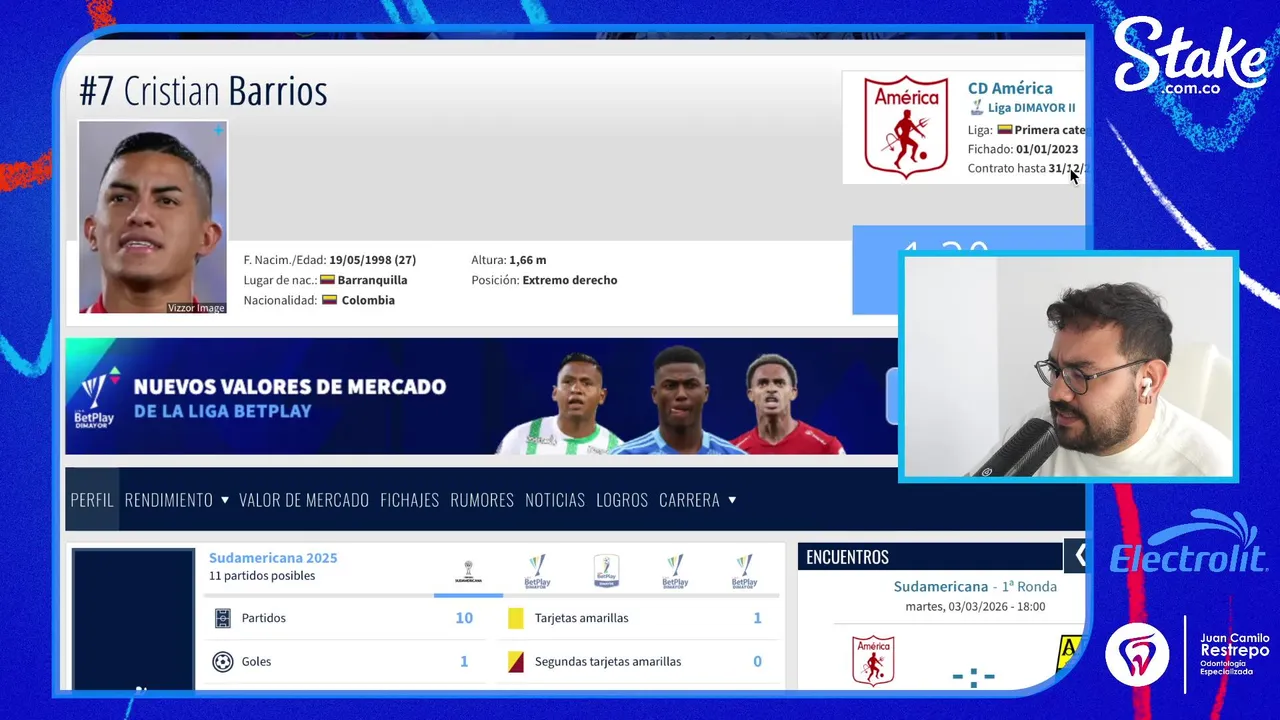The image size is (1280, 720).
Task: Click the yellow card icon for Tarjetas amarillas
Action: [x=516, y=618]
